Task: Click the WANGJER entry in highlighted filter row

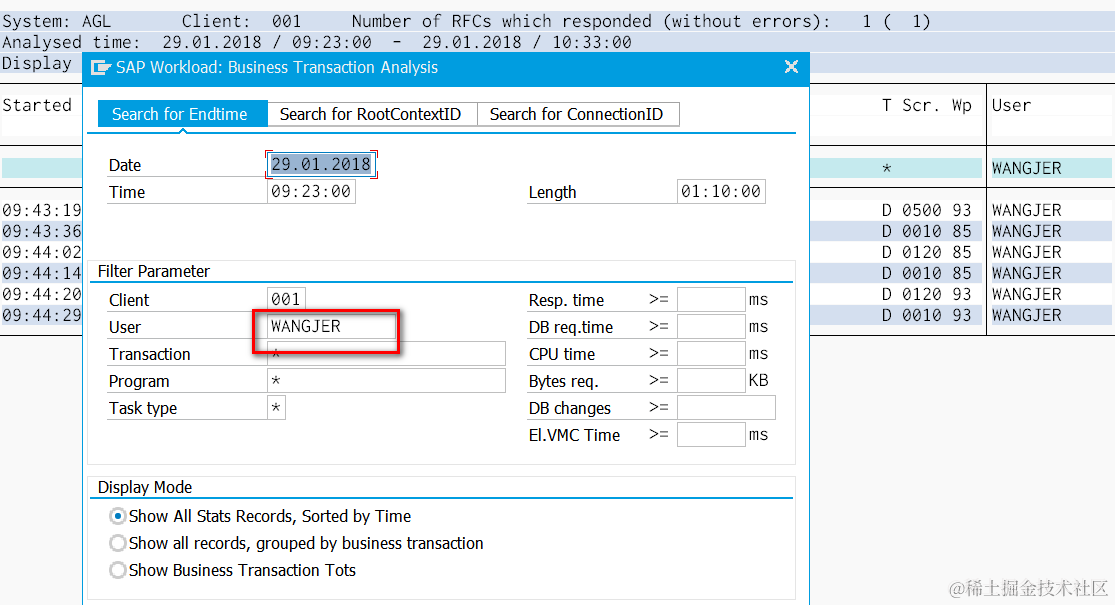Action: [1027, 168]
